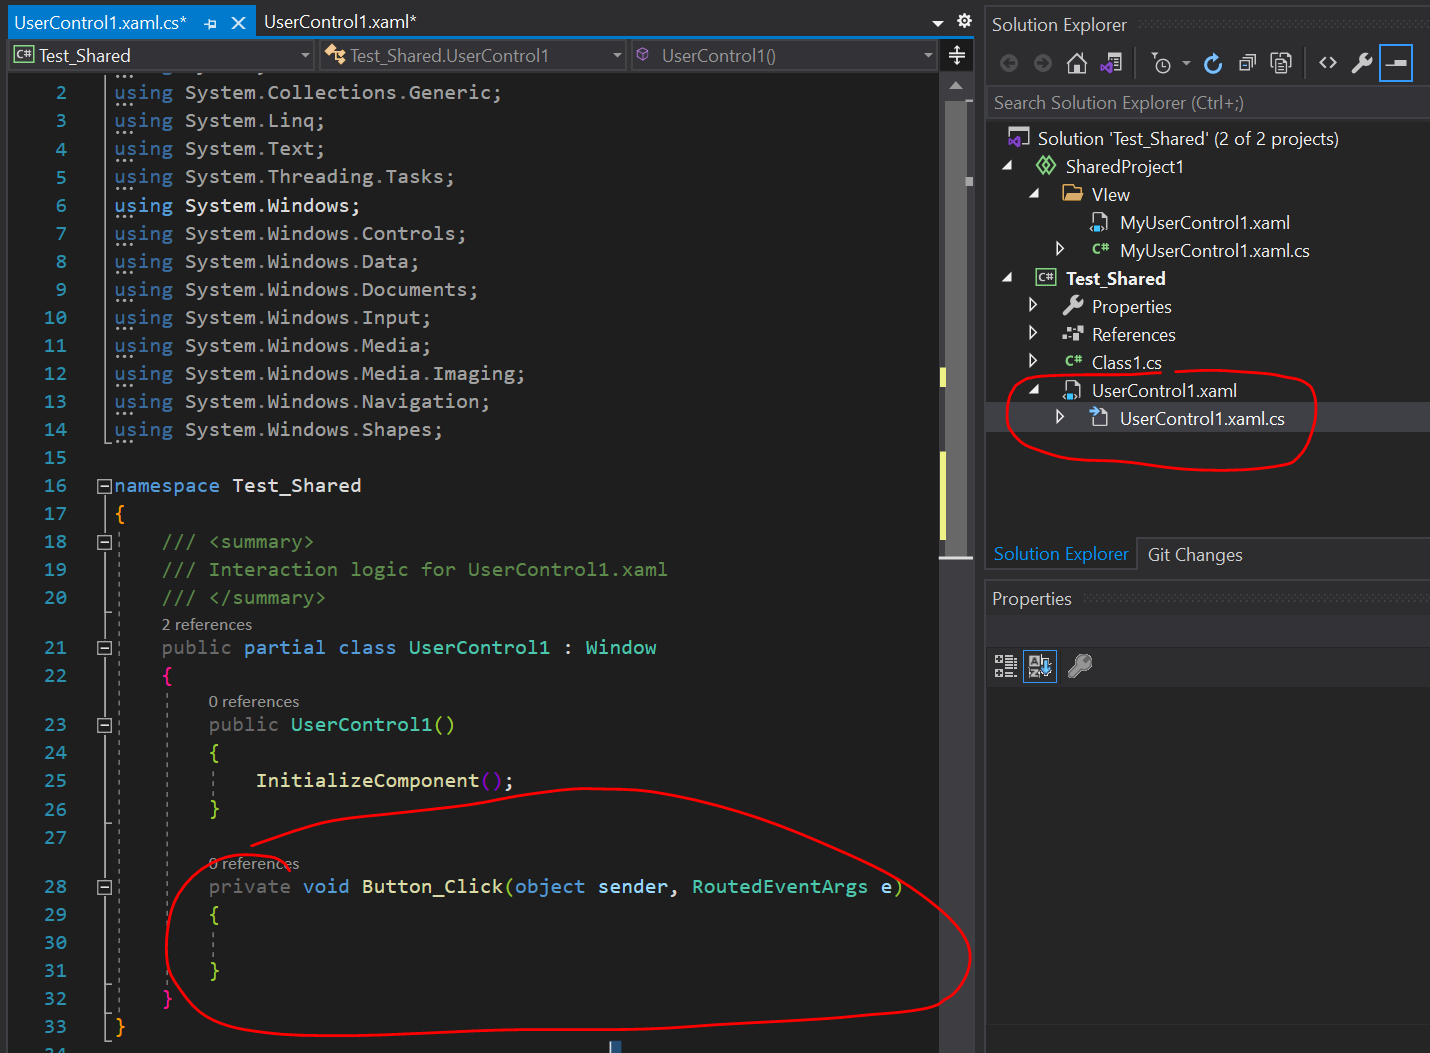Click "2 references" above class UserControl1
Screen dimensions: 1430x1053
pos(207,624)
